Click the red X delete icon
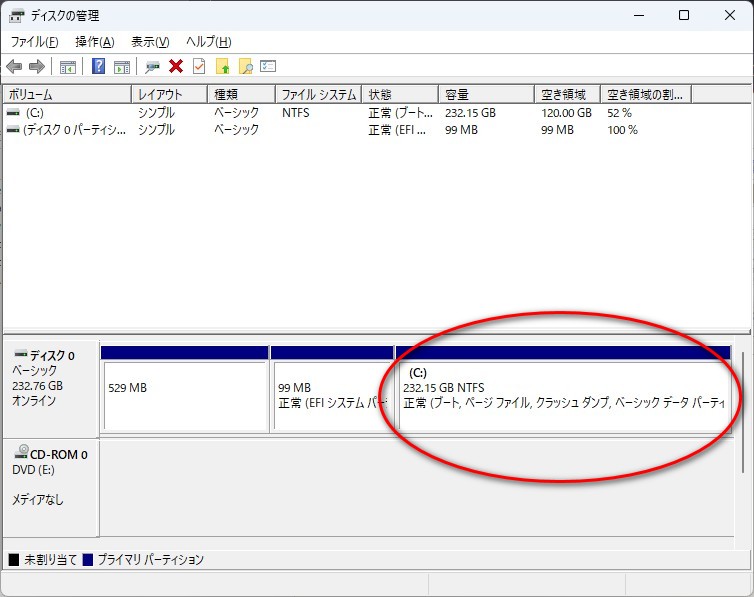Viewport: 754px width, 597px height. click(x=176, y=66)
